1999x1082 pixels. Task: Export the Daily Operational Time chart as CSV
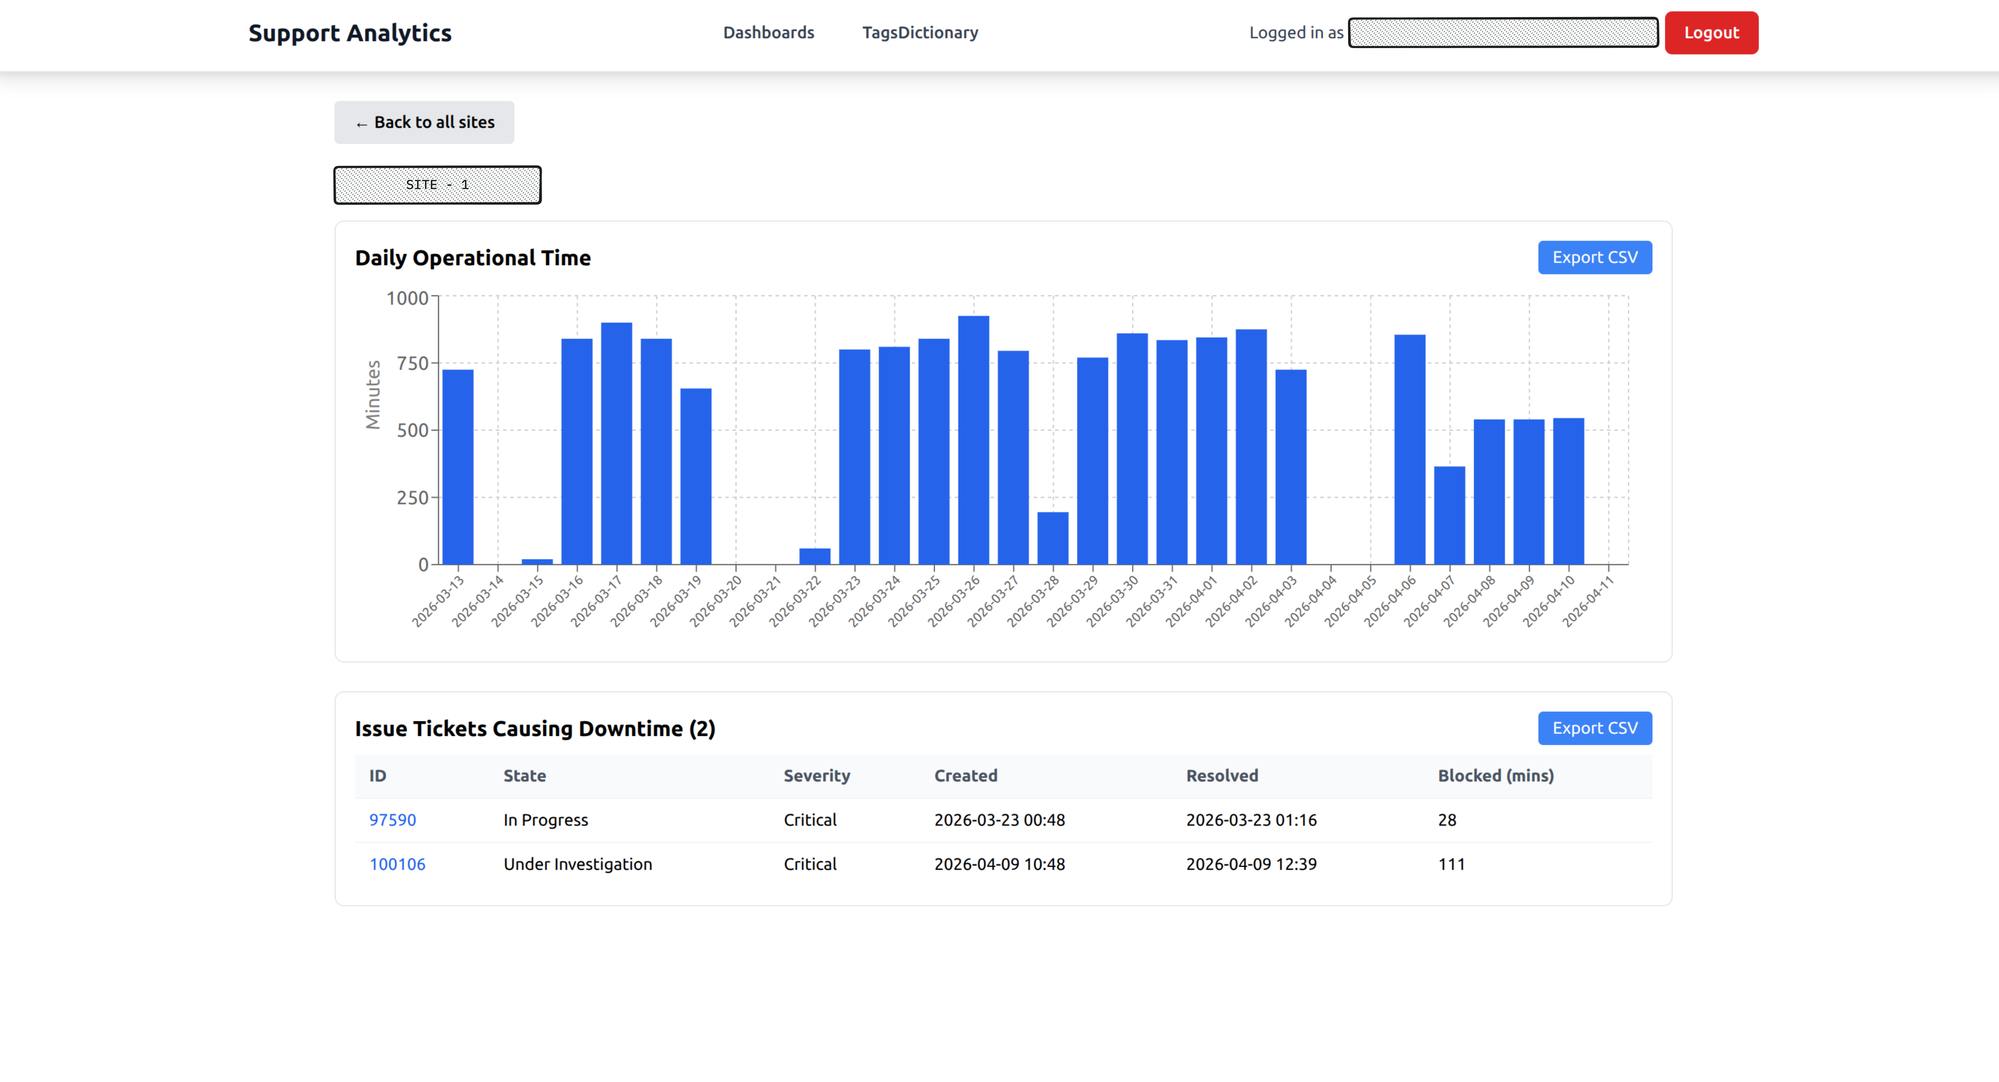(x=1595, y=257)
